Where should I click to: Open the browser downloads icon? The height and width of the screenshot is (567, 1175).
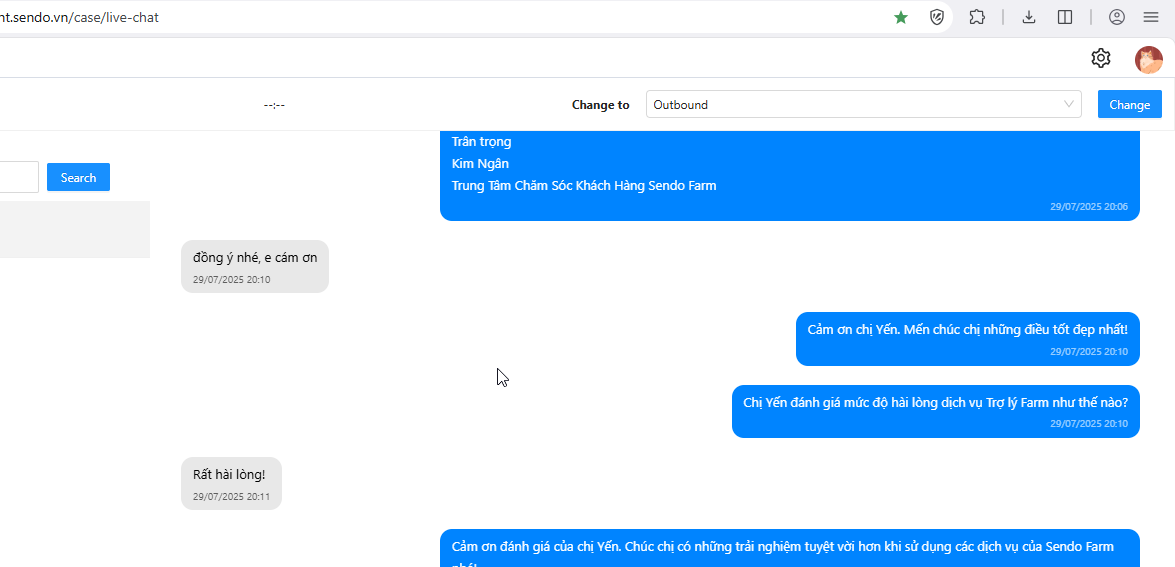(1029, 17)
